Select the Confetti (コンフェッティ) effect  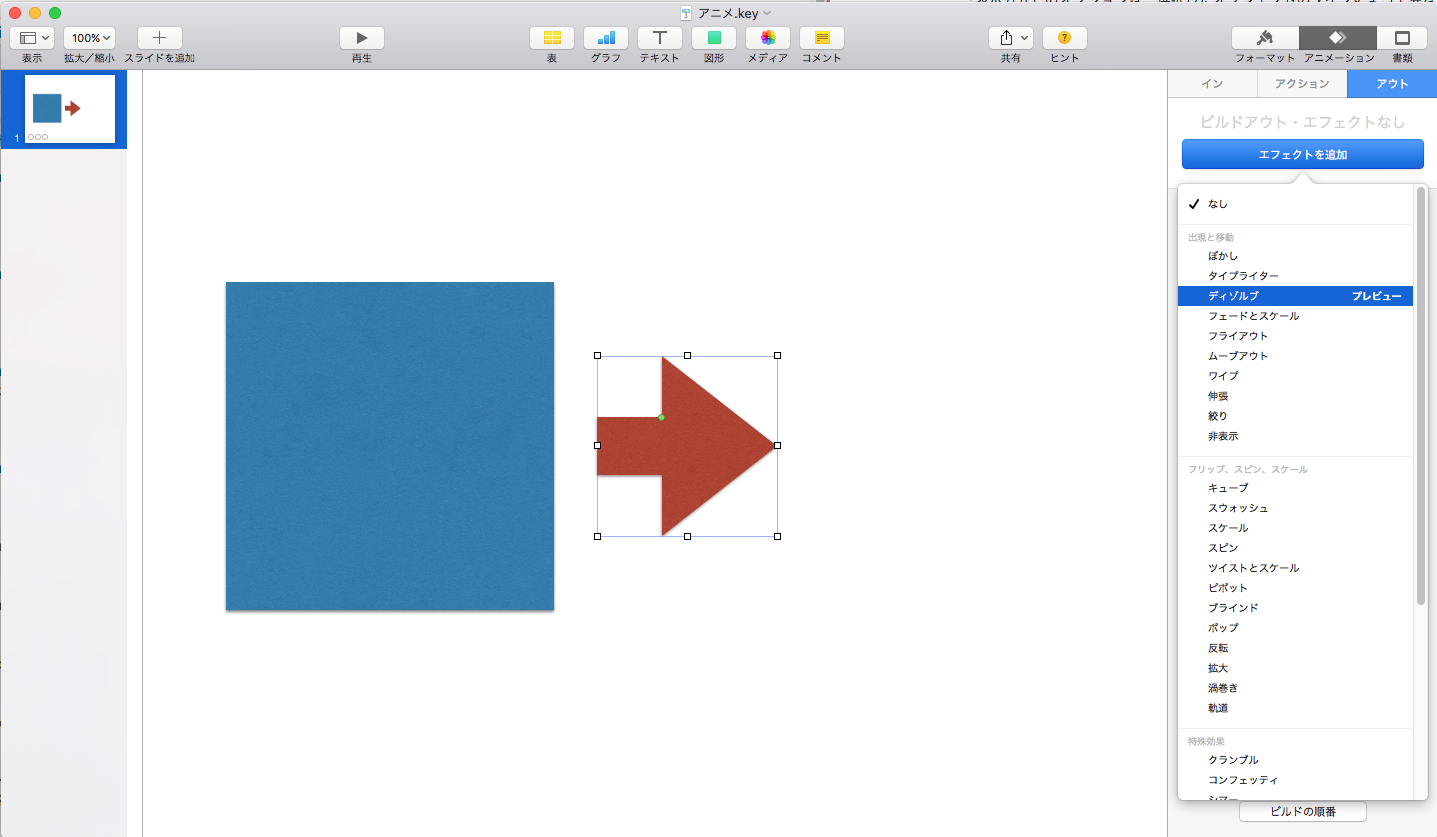[x=1243, y=780]
